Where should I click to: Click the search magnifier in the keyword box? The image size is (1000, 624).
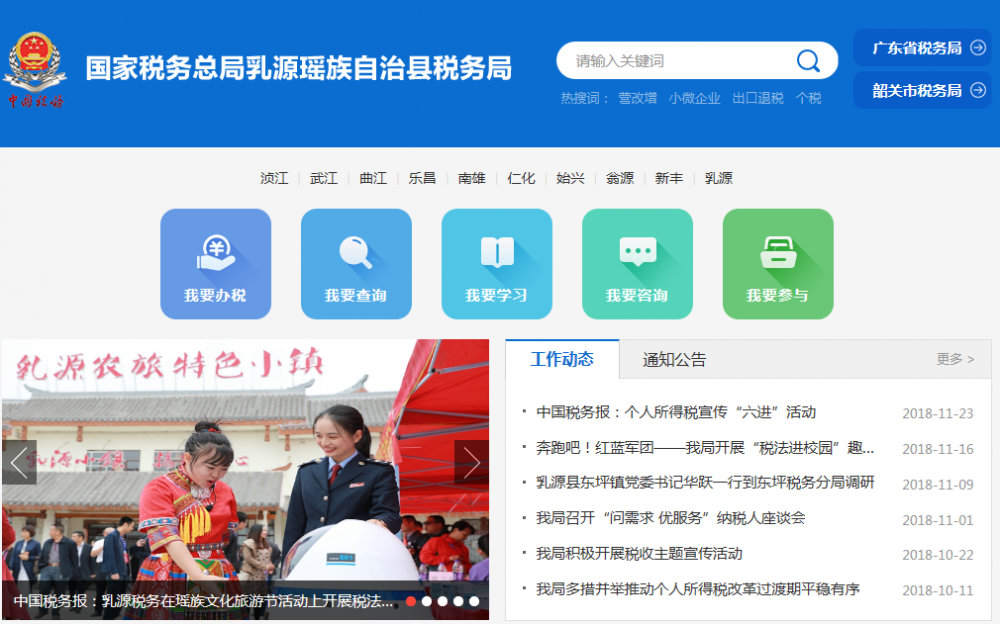[x=808, y=60]
